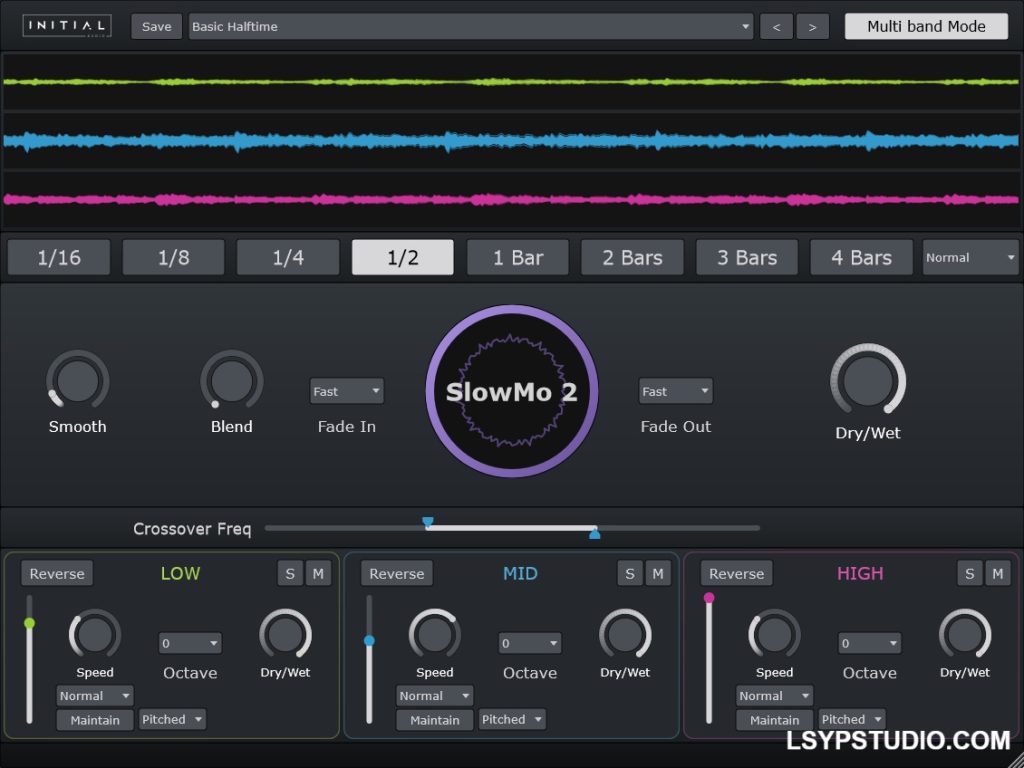This screenshot has height=768, width=1024.
Task: Adjust the HIGH band Dry/Wet knob
Action: [x=965, y=633]
